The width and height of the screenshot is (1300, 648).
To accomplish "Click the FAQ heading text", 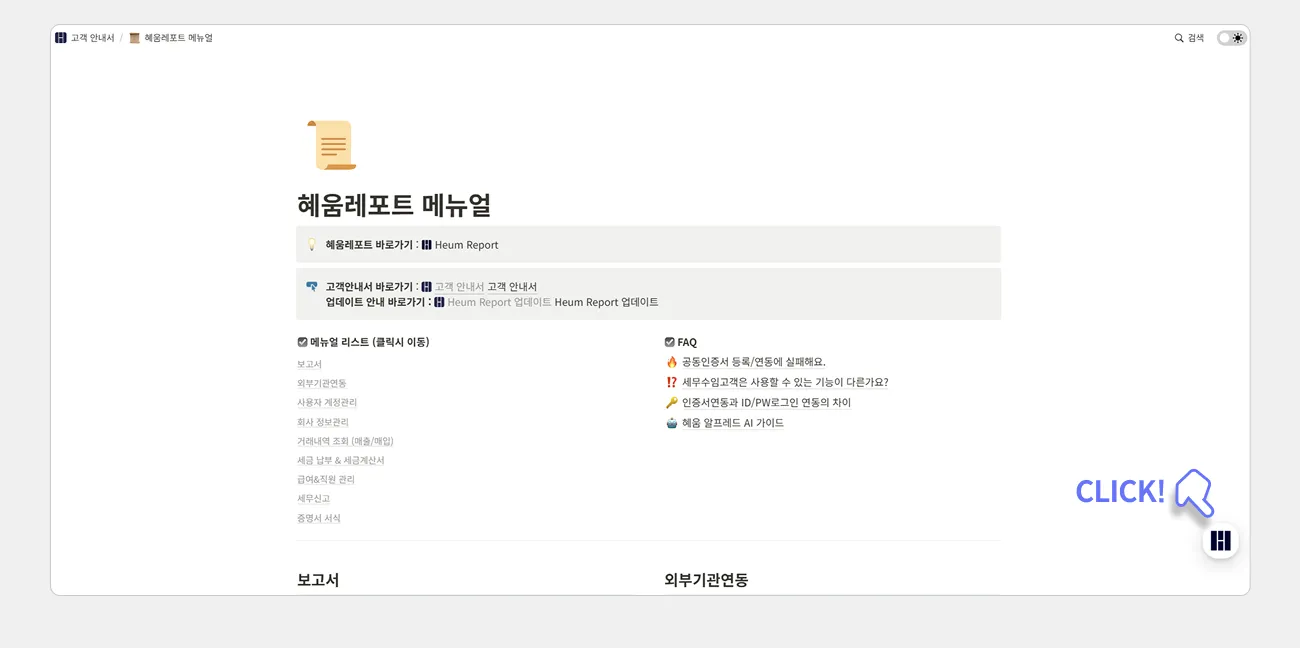I will click(x=687, y=342).
